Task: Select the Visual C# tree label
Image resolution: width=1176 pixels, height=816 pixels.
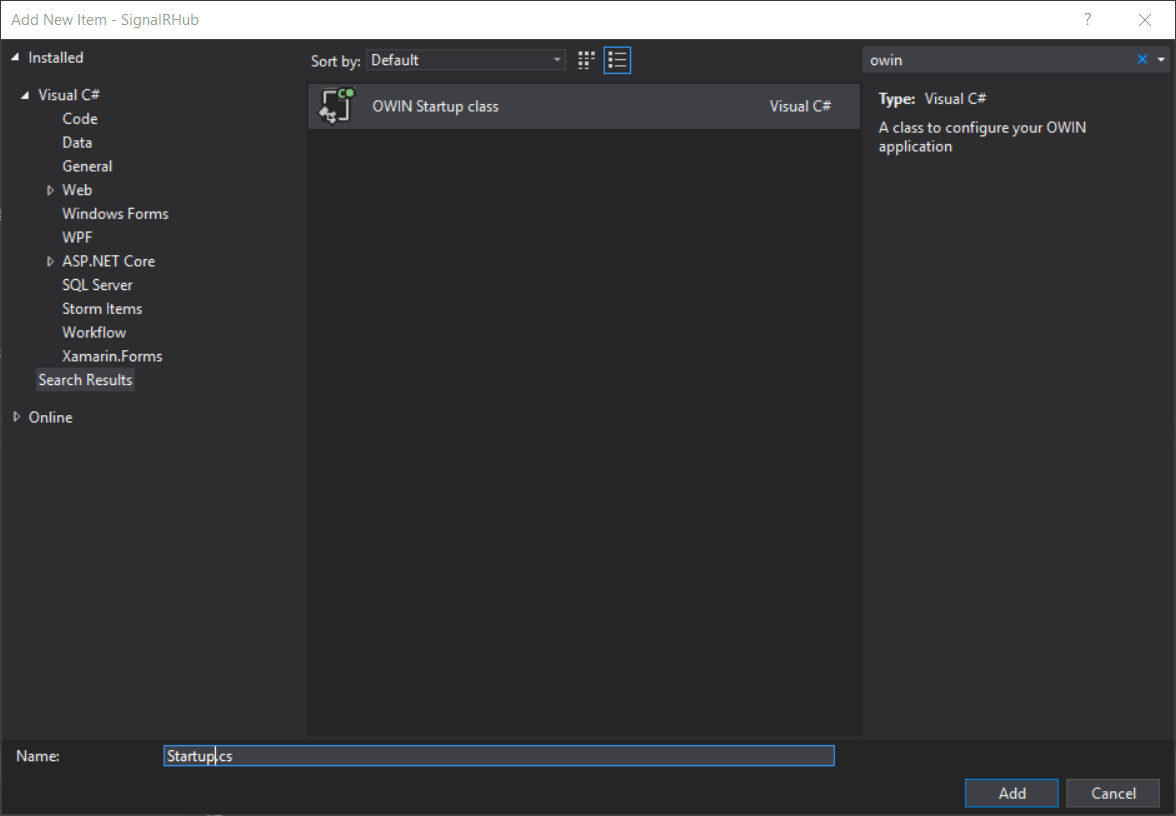Action: pyautogui.click(x=69, y=95)
